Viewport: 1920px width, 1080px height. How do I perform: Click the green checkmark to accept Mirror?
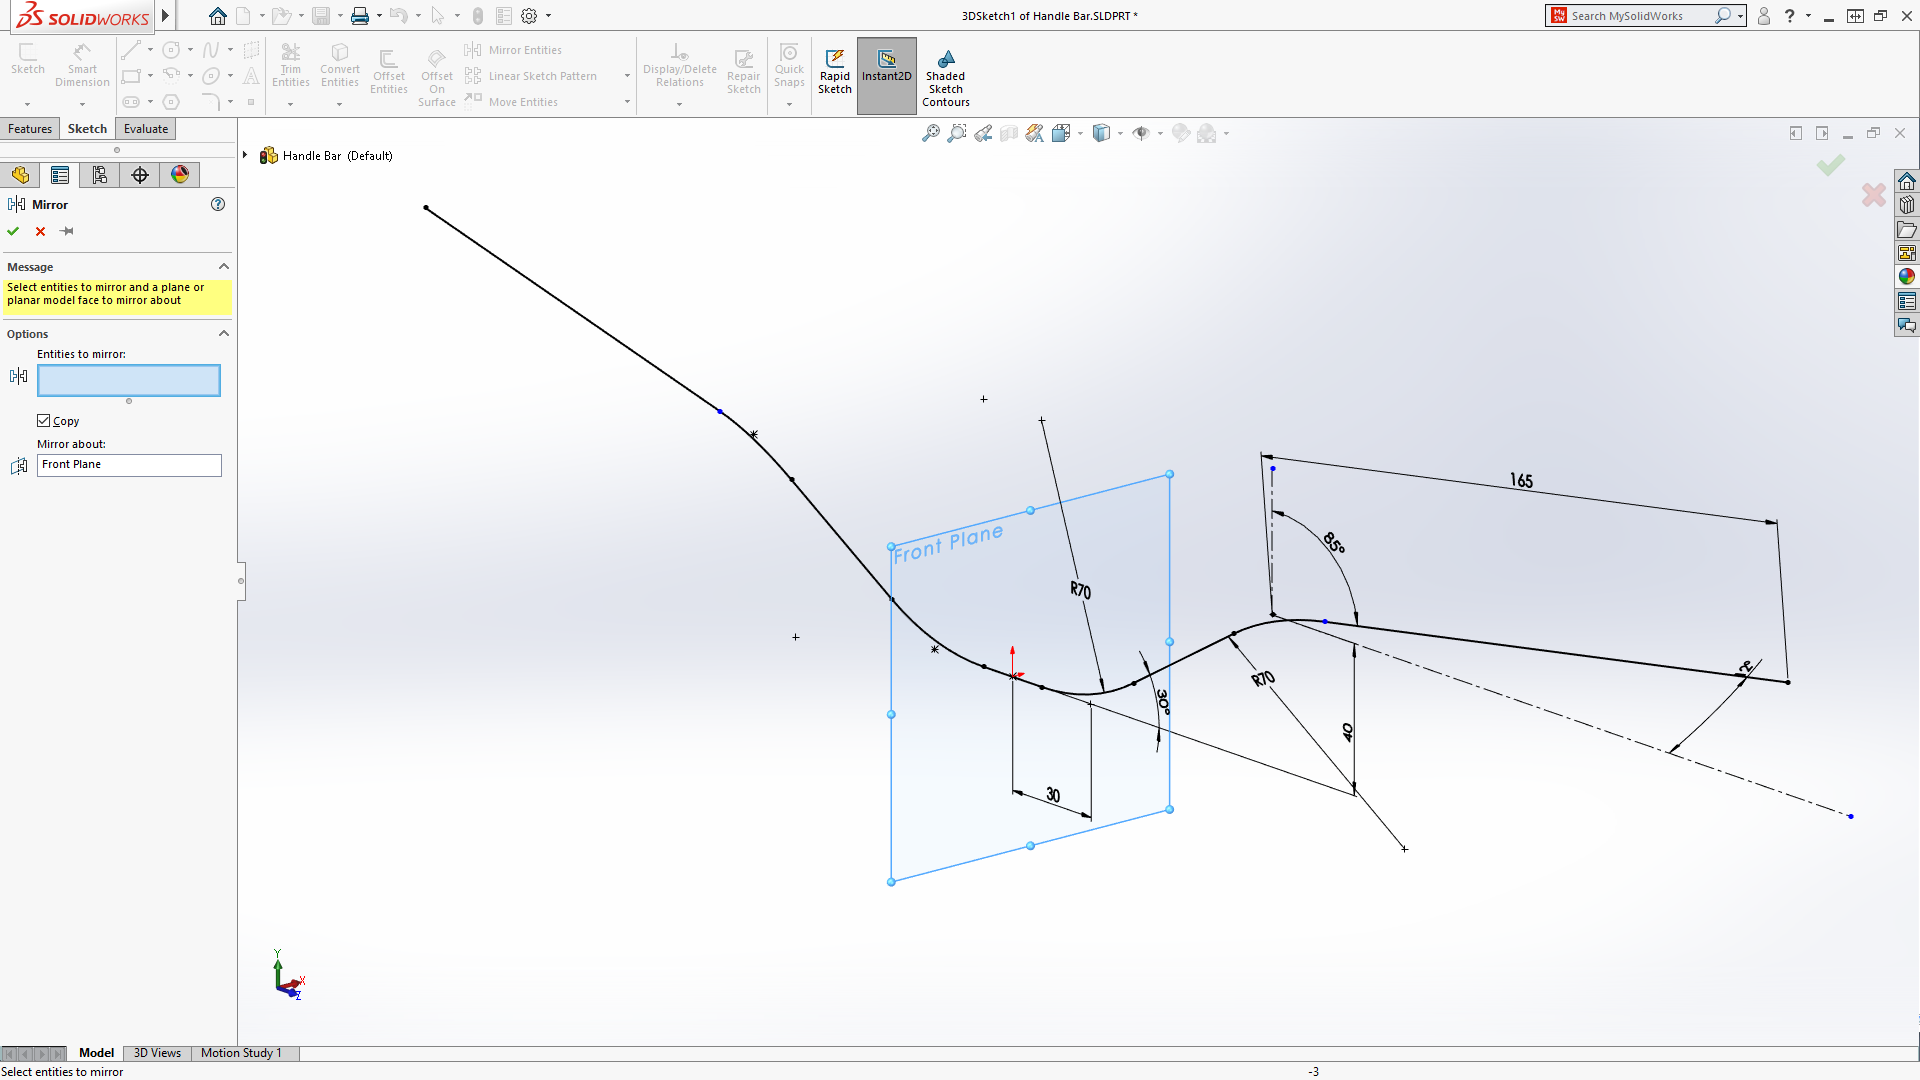click(13, 231)
